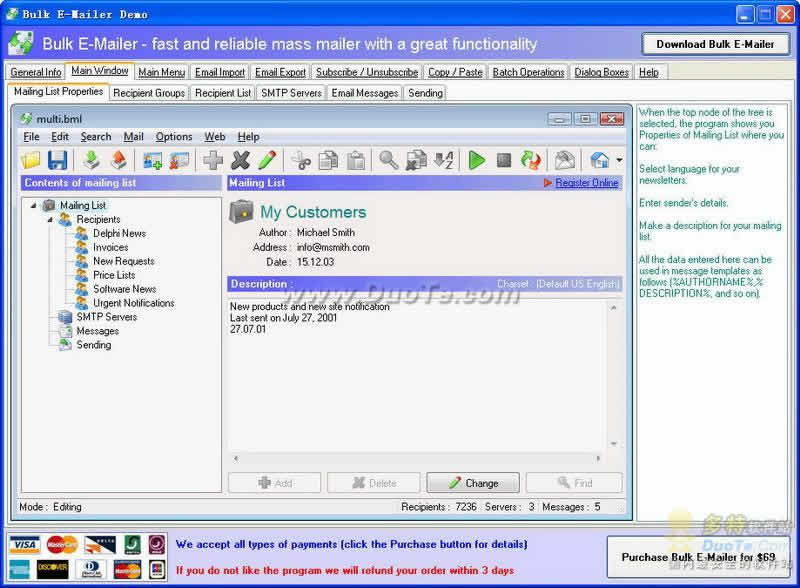Click the Resend green-orange arrows icon
Screen dimensions: 800x588
[531, 160]
